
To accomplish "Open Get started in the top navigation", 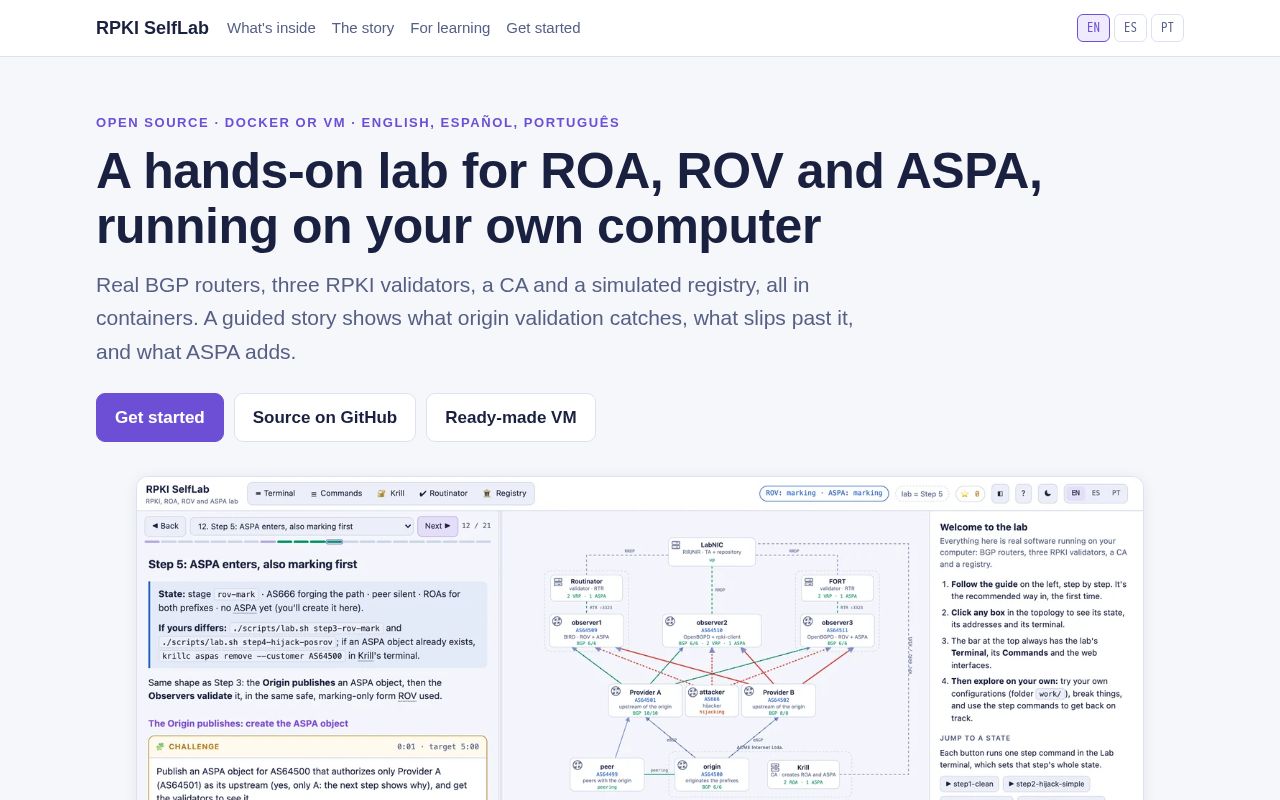I will coord(543,28).
